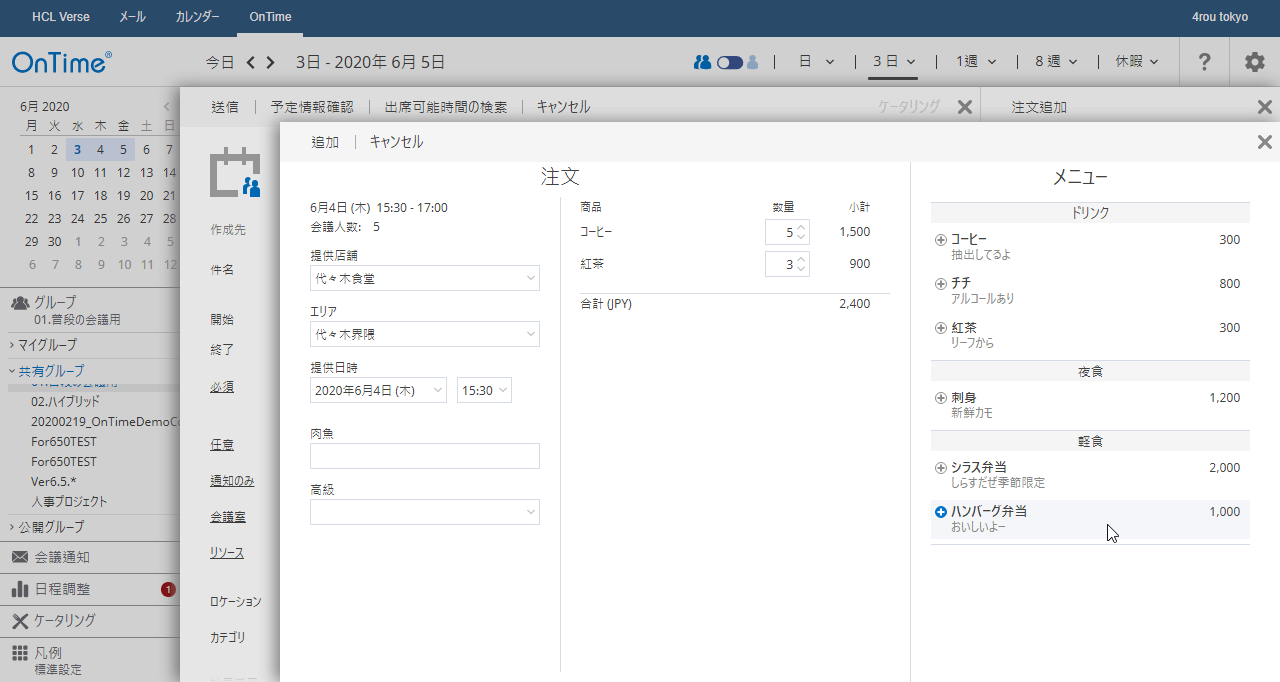The width and height of the screenshot is (1280, 682).
Task: Go to next date range arrow
Action: point(271,62)
